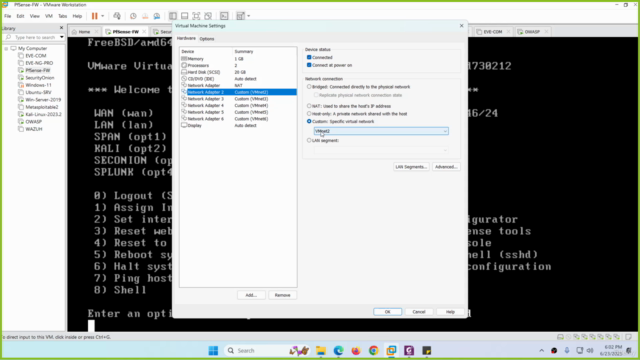
Task: Open the Edit menu
Action: [x=20, y=16]
